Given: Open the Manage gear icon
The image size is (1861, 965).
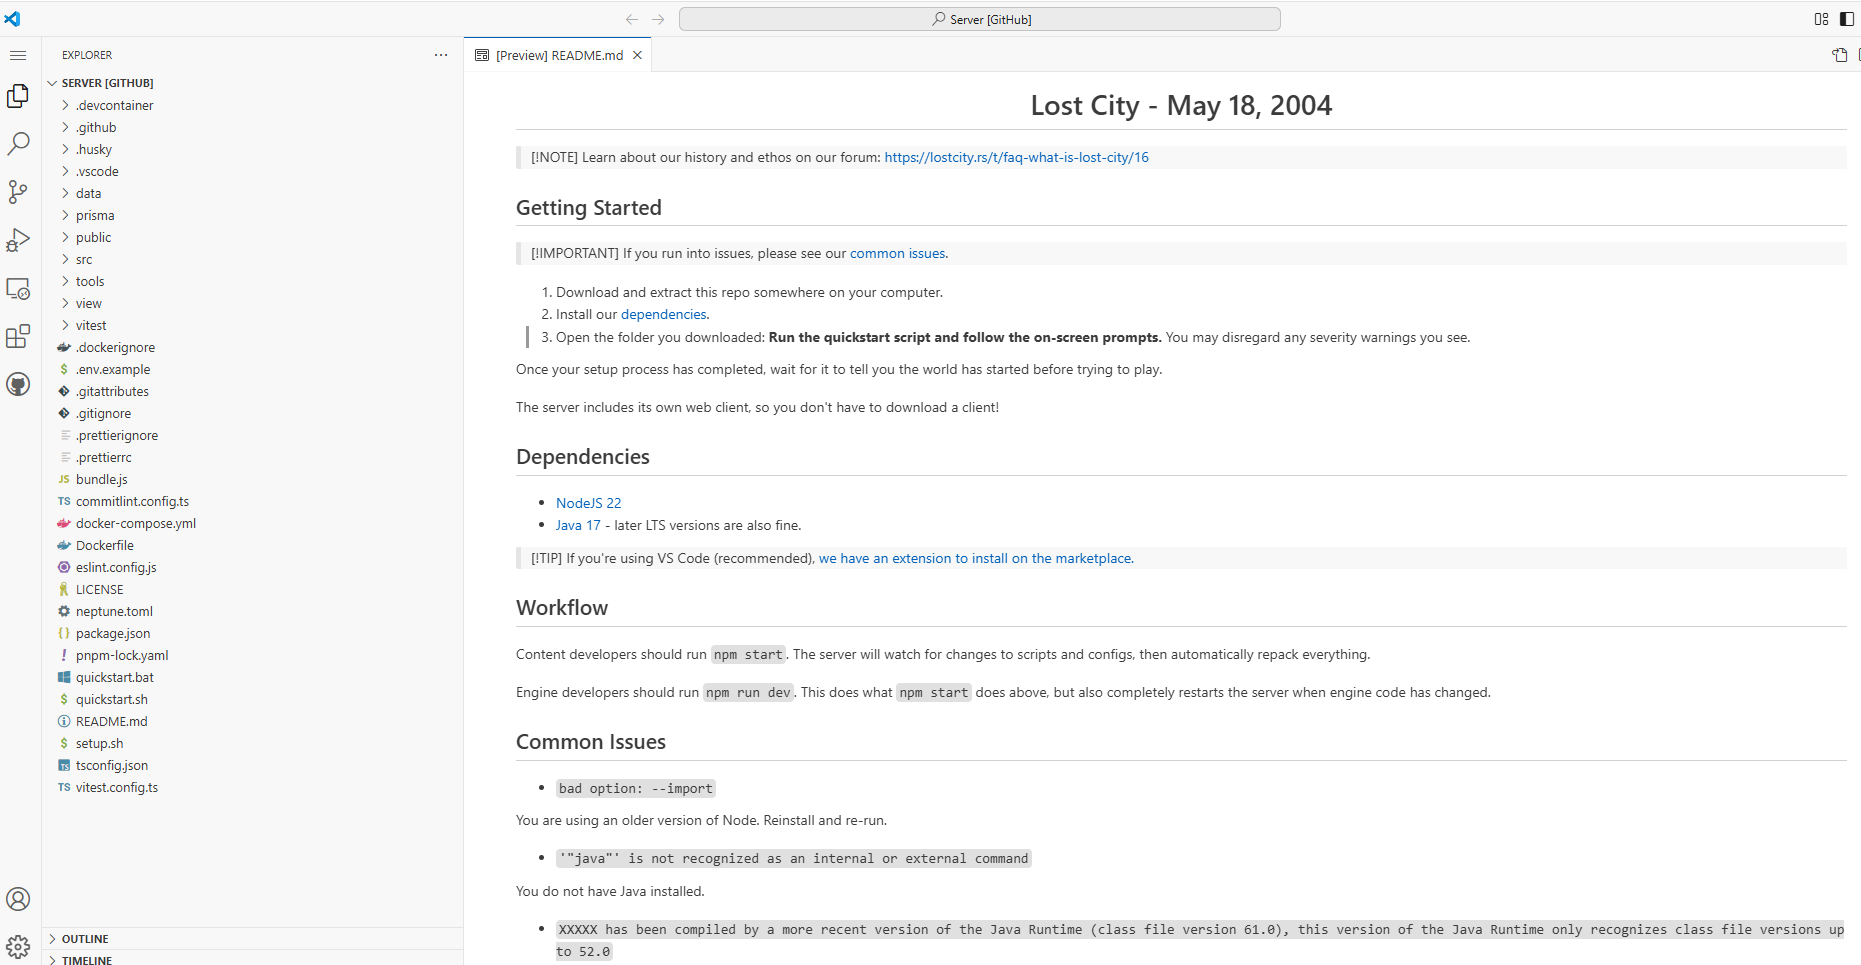Looking at the screenshot, I should point(18,946).
